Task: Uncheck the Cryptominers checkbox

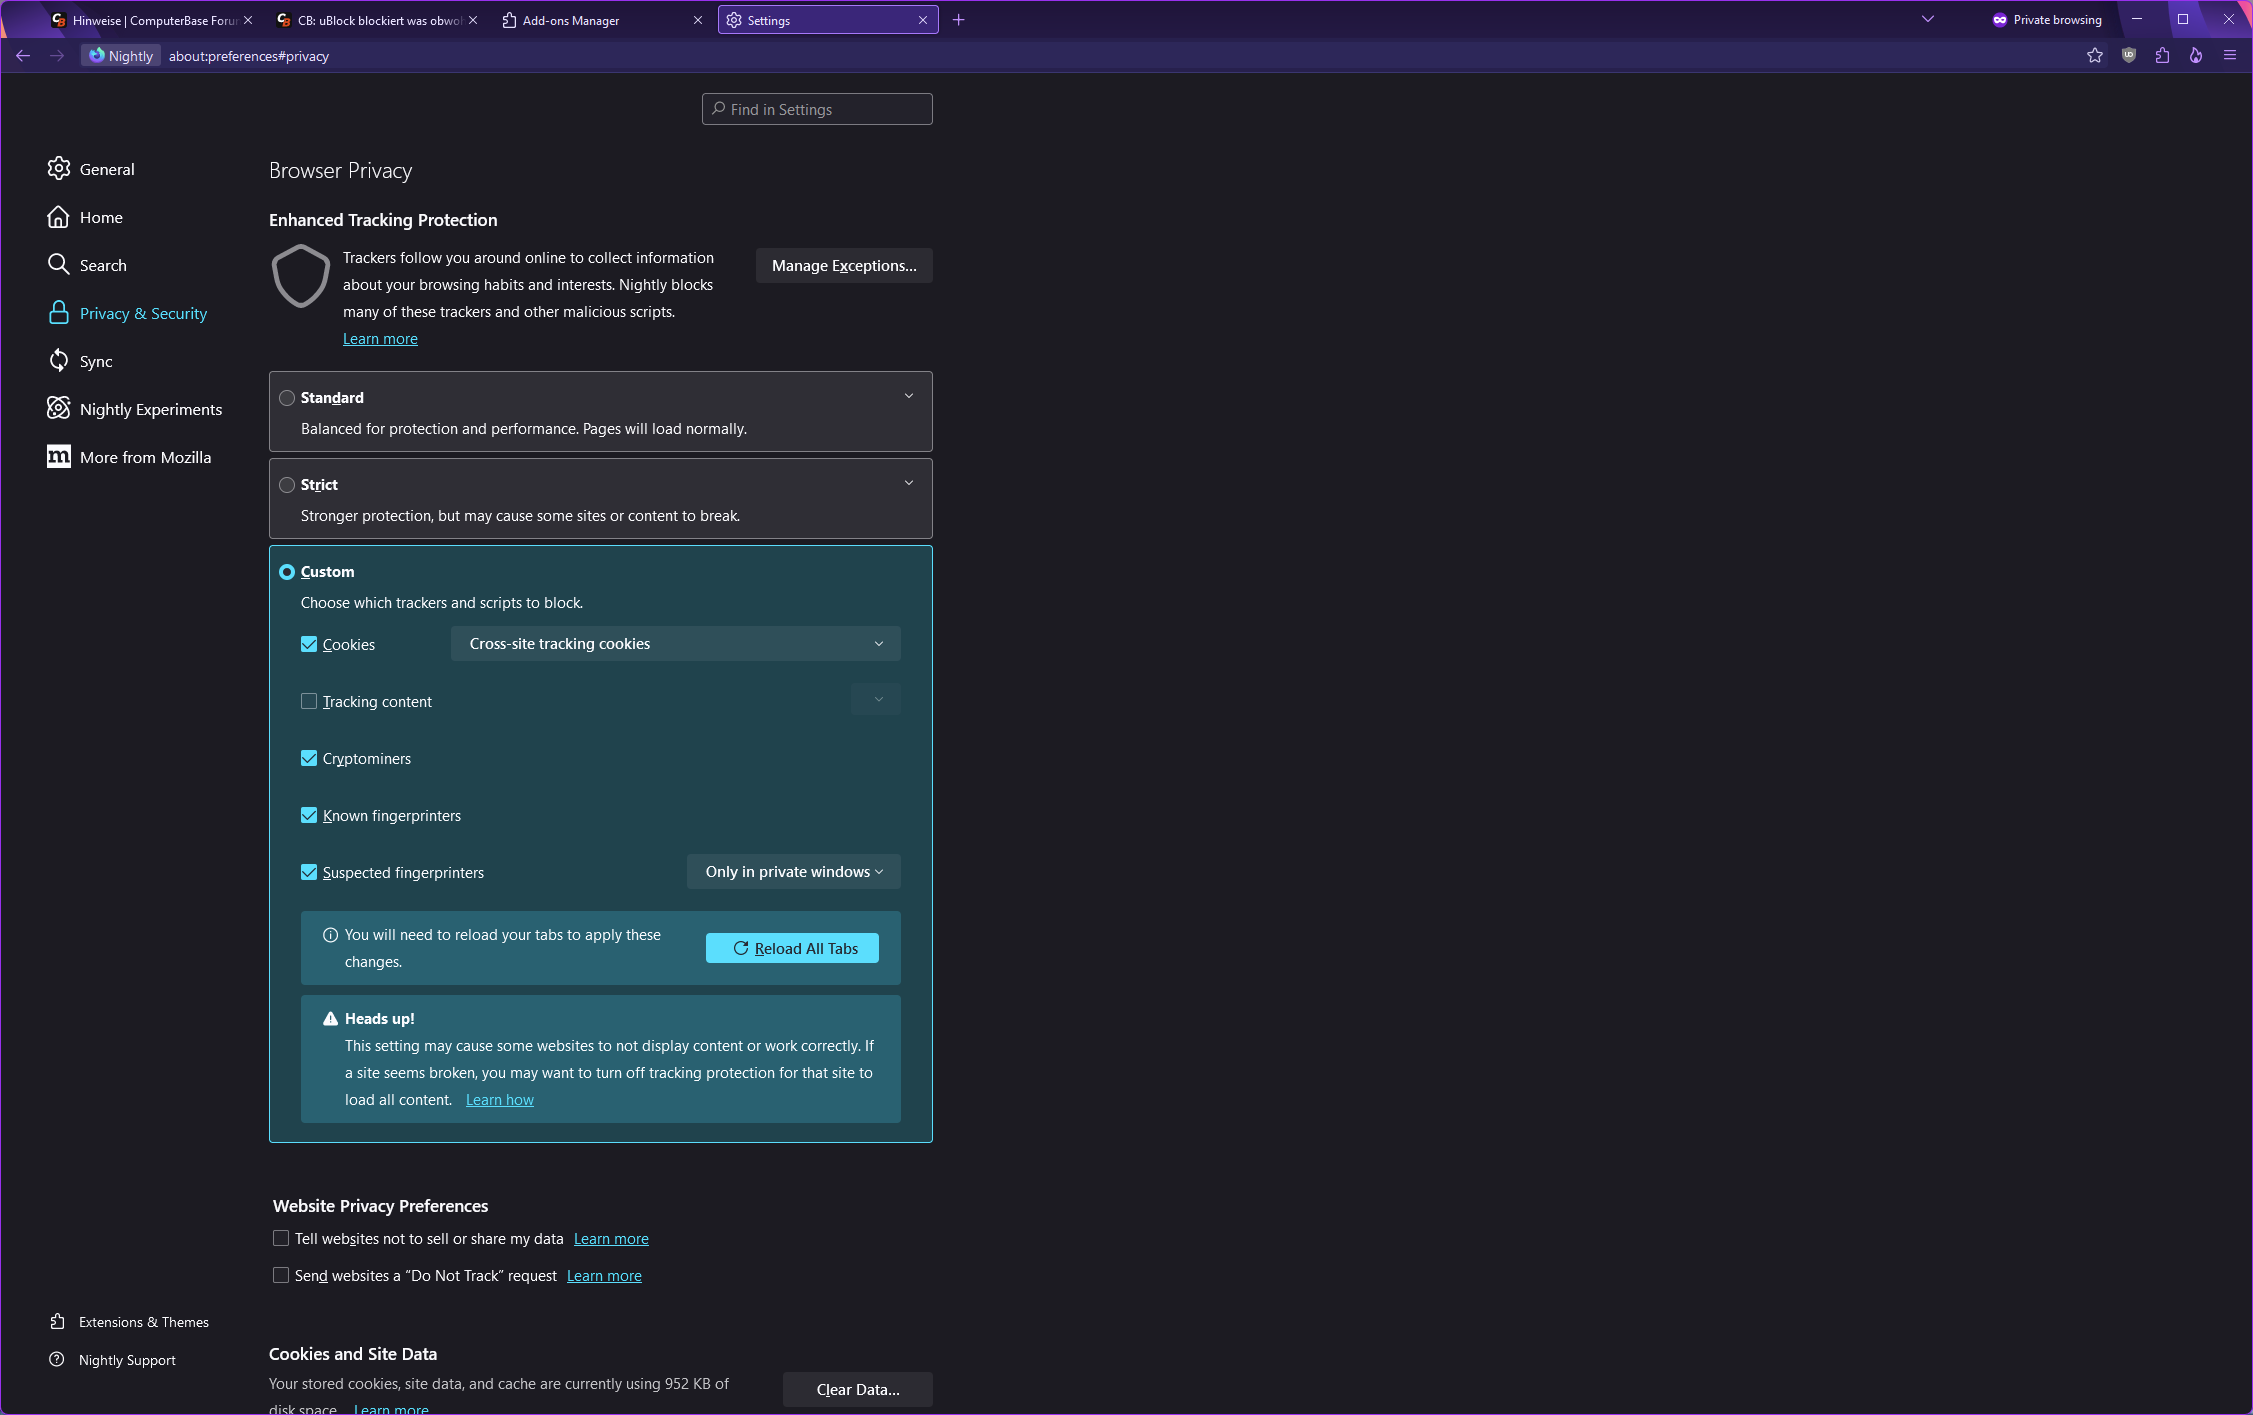Action: coord(309,758)
